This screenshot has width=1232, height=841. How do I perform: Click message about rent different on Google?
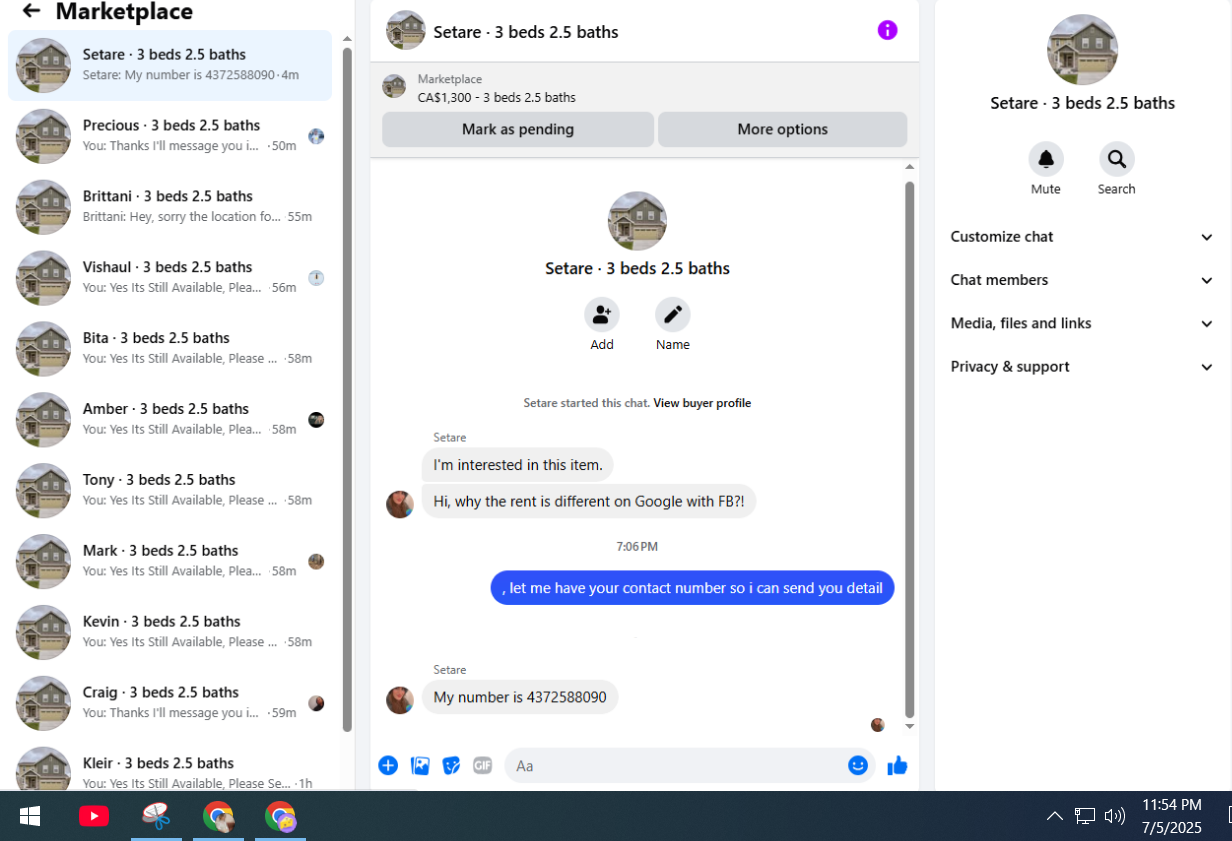click(x=589, y=501)
